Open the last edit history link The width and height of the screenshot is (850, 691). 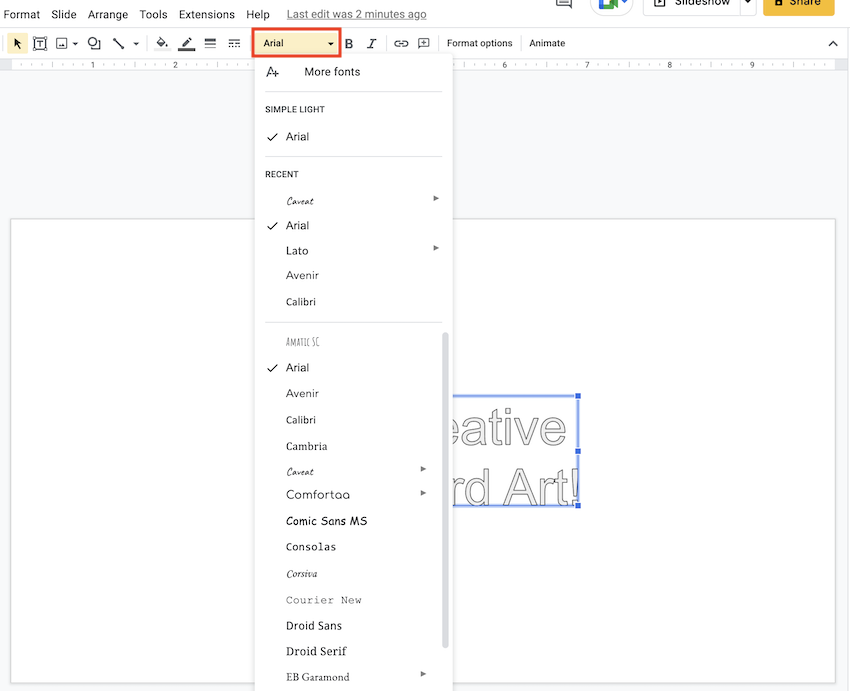(356, 15)
